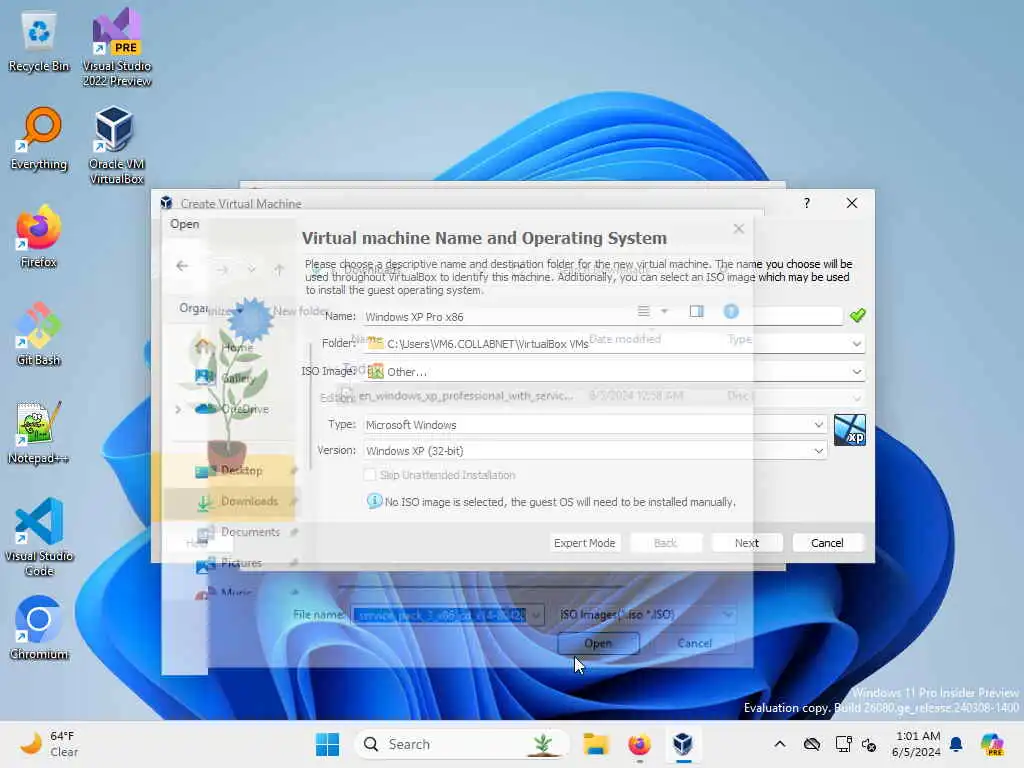Click the blue help icon in Open dialog
The height and width of the screenshot is (768, 1024).
731,312
